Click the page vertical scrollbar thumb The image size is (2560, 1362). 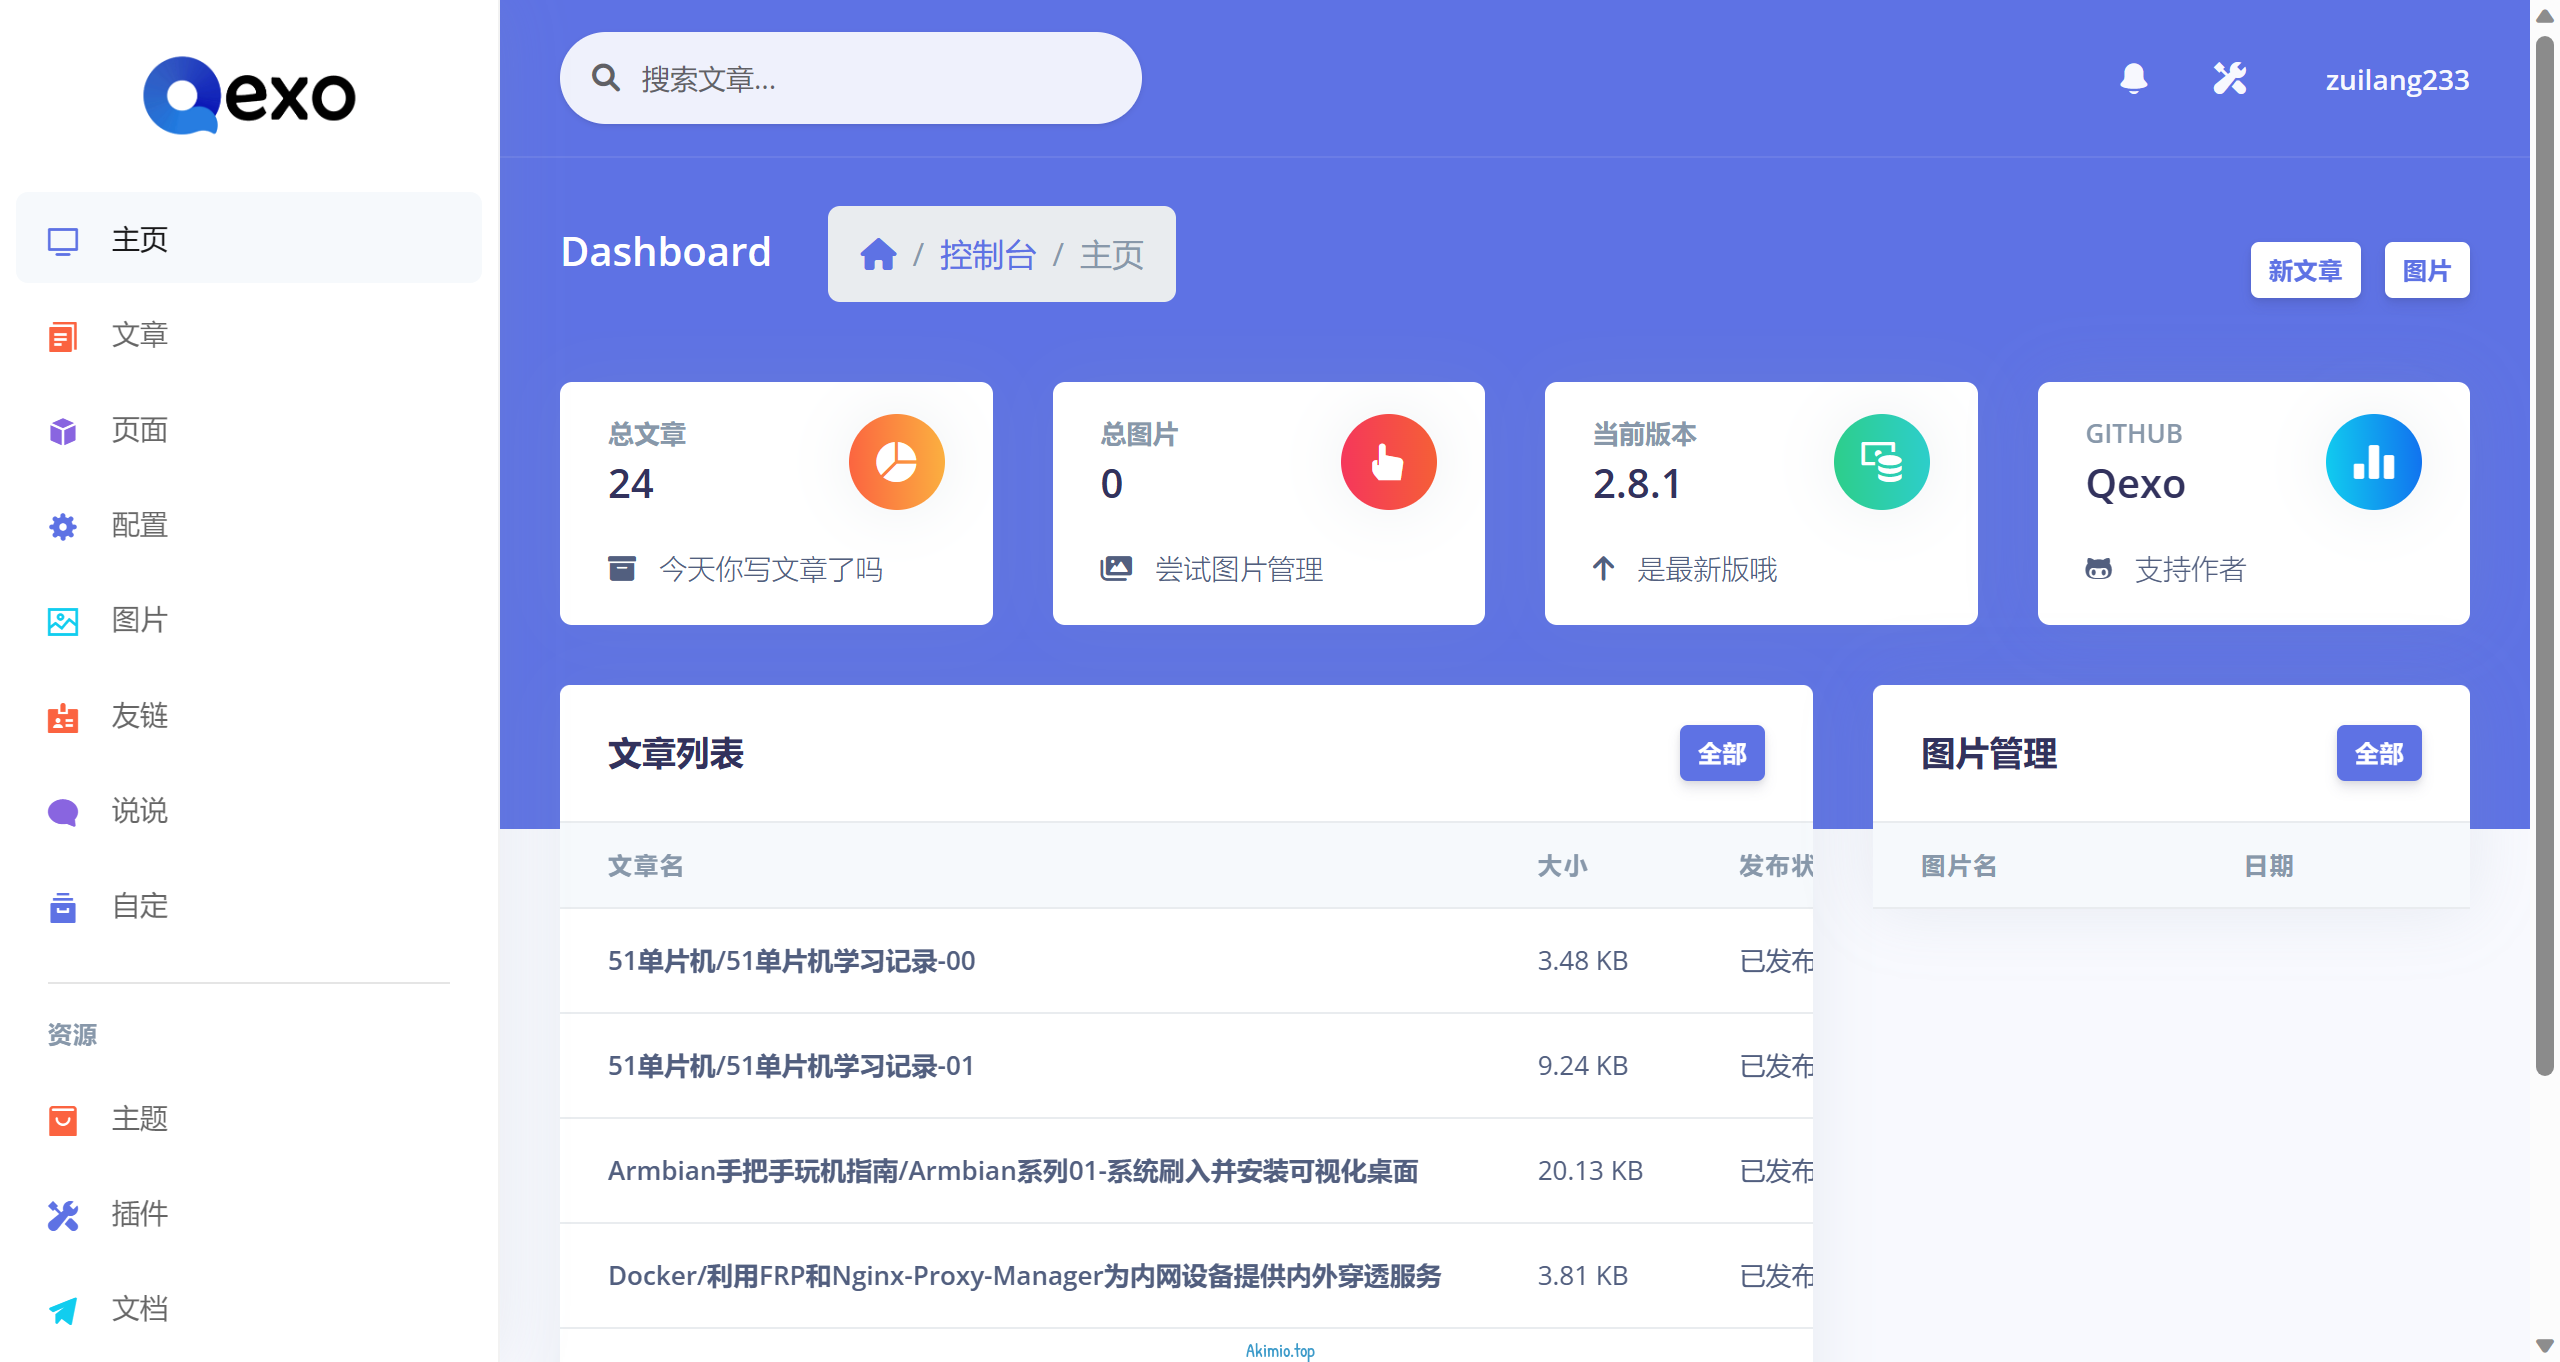pos(2545,555)
